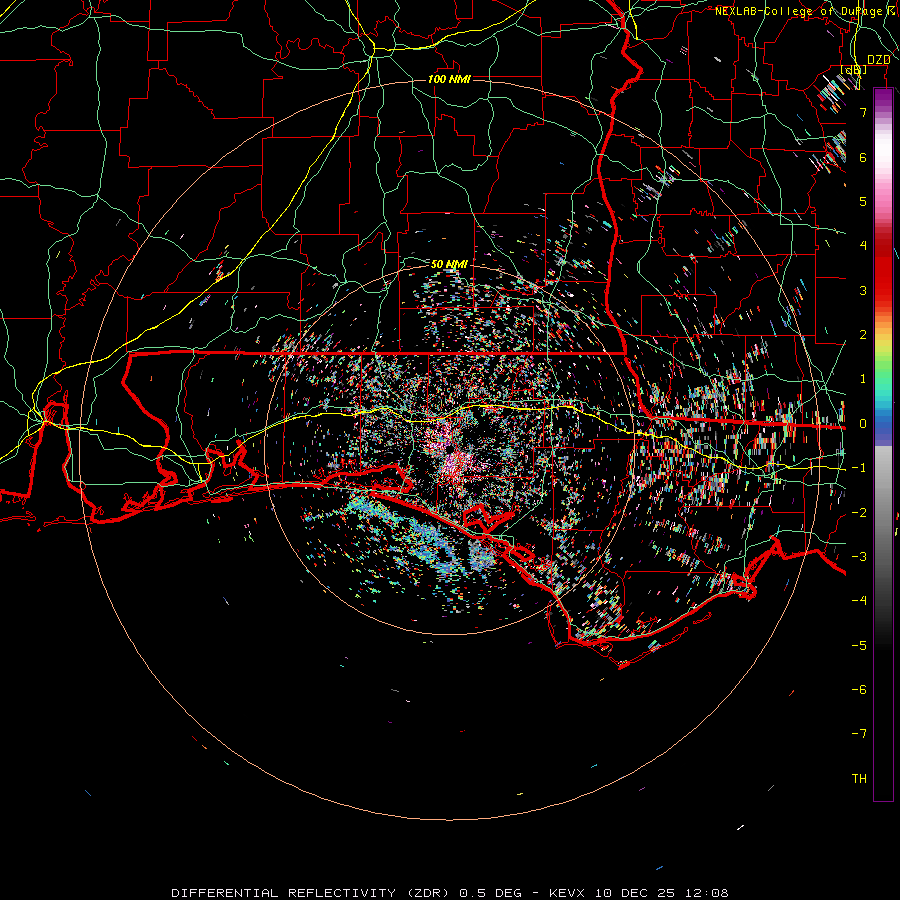This screenshot has height=900, width=900.
Task: Click the positive 5 scale value
Action: pos(863,201)
